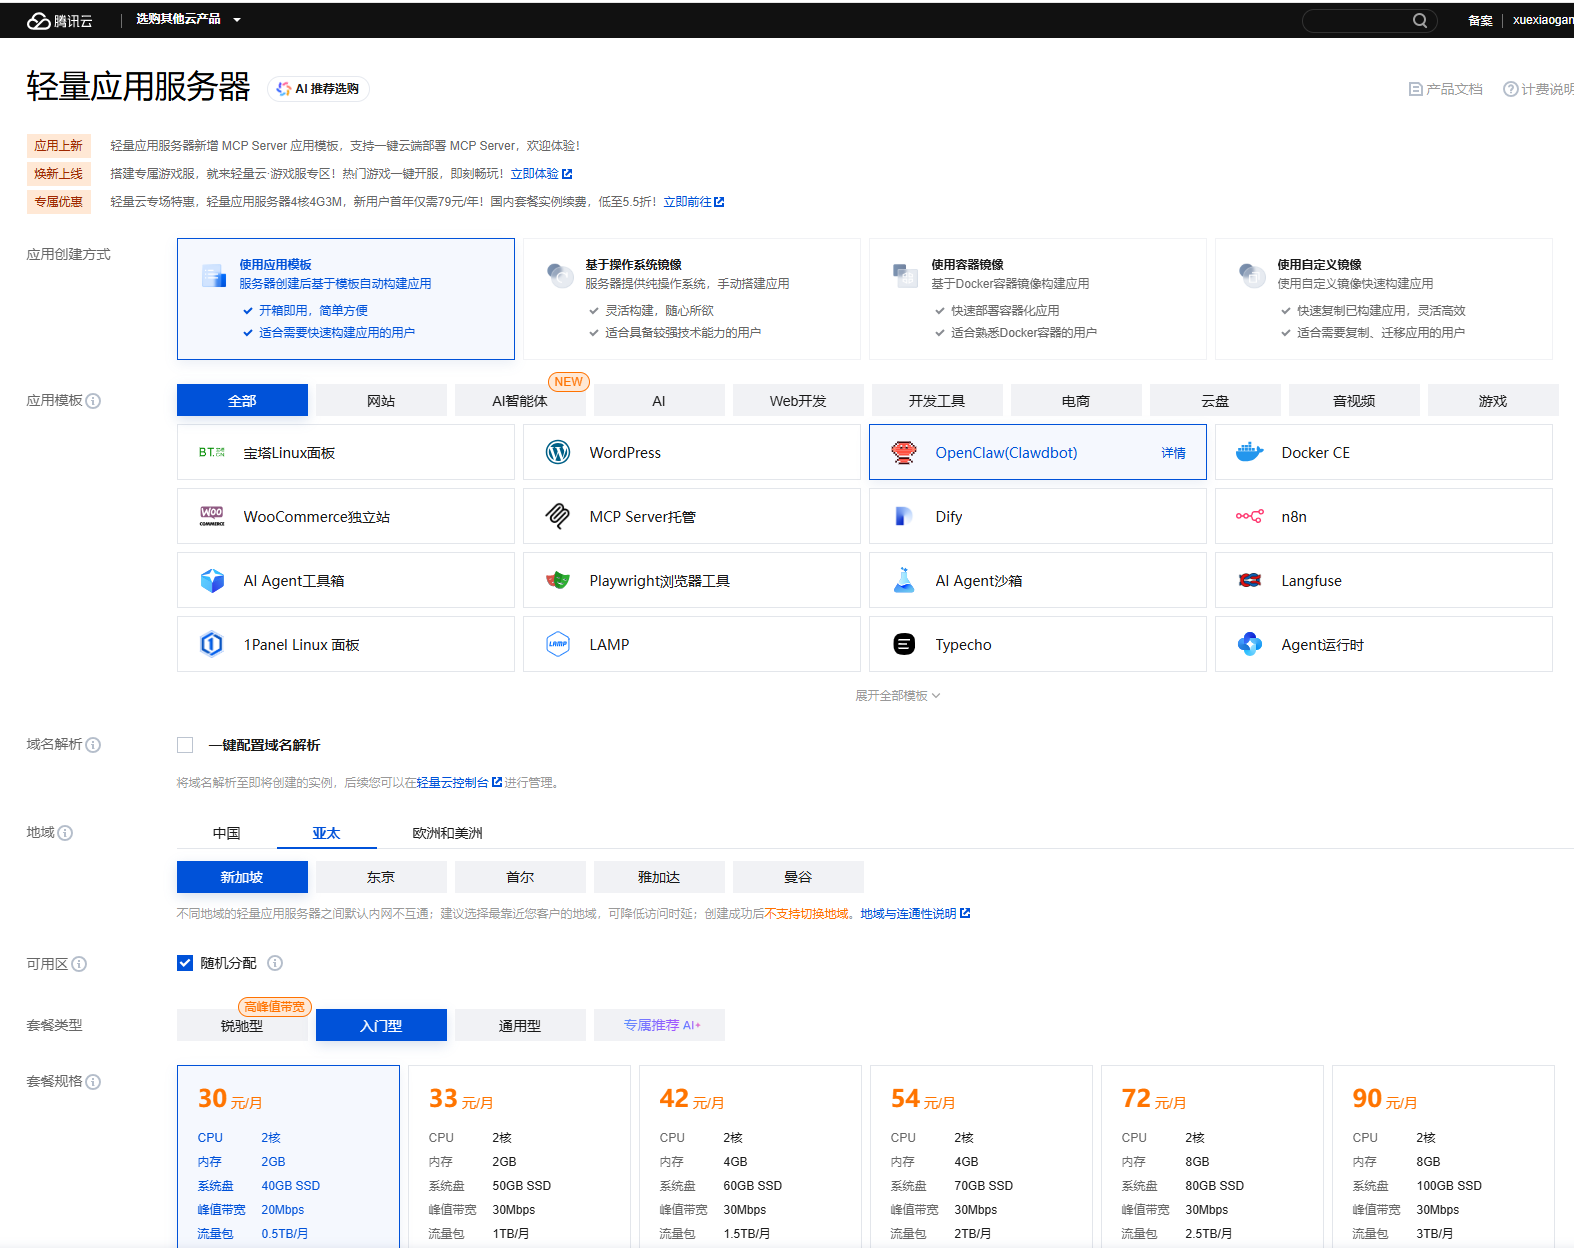Open the 选购其他云产品 dropdown
The image size is (1574, 1248).
(x=188, y=19)
